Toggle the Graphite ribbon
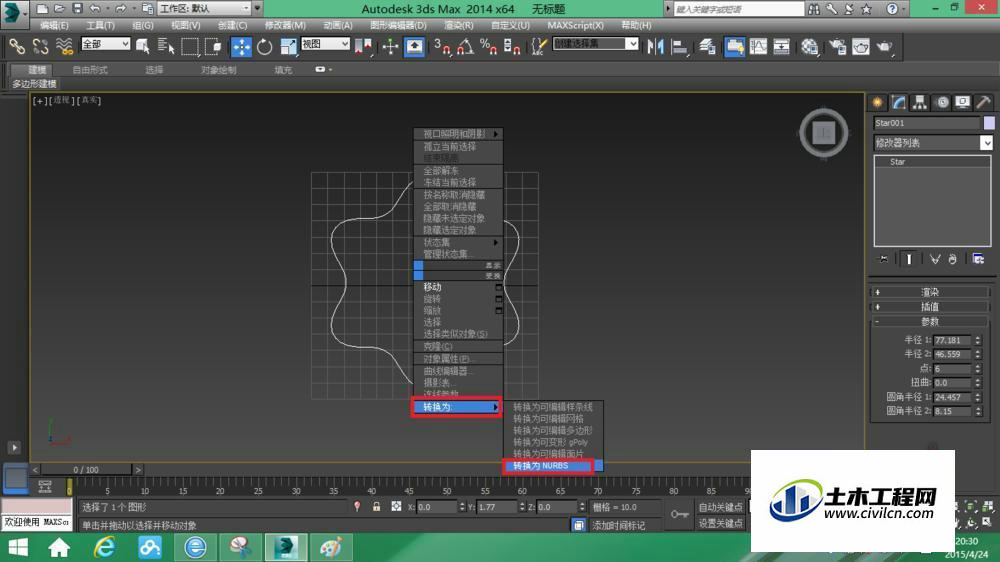1000x562 pixels. (x=734, y=47)
